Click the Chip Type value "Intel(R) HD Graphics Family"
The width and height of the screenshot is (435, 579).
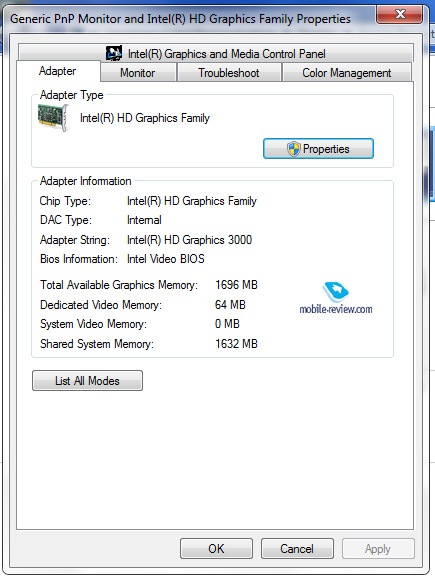[x=192, y=201]
